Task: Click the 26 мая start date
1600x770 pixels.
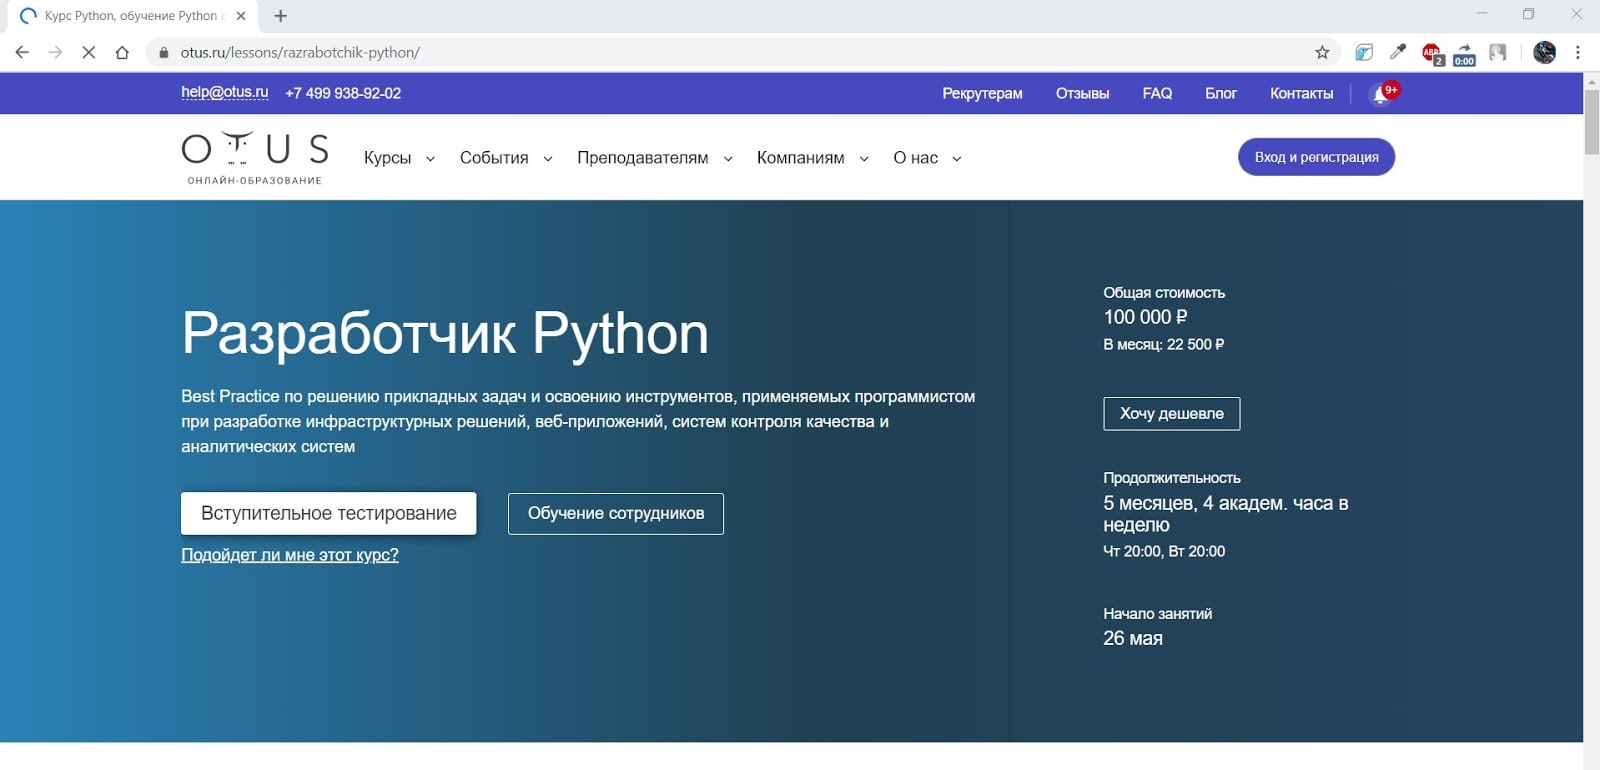Action: click(x=1133, y=638)
